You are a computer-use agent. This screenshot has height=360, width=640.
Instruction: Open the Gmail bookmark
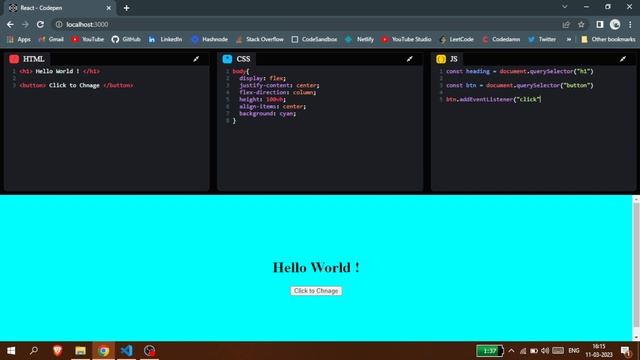click(x=51, y=39)
